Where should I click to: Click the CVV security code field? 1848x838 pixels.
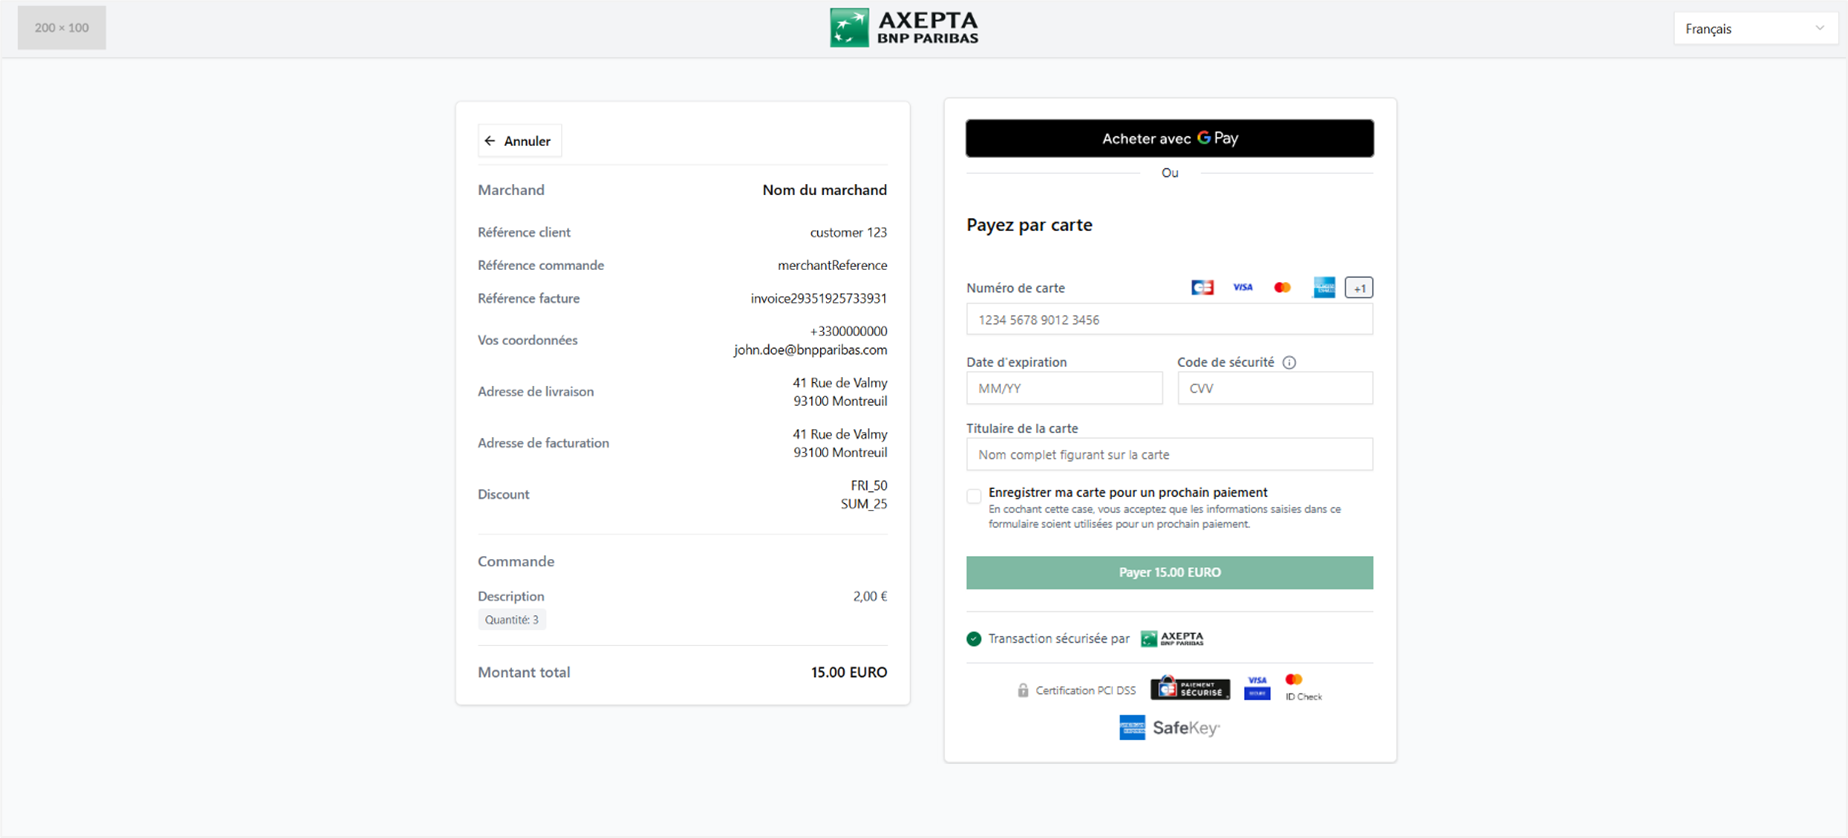pyautogui.click(x=1274, y=389)
